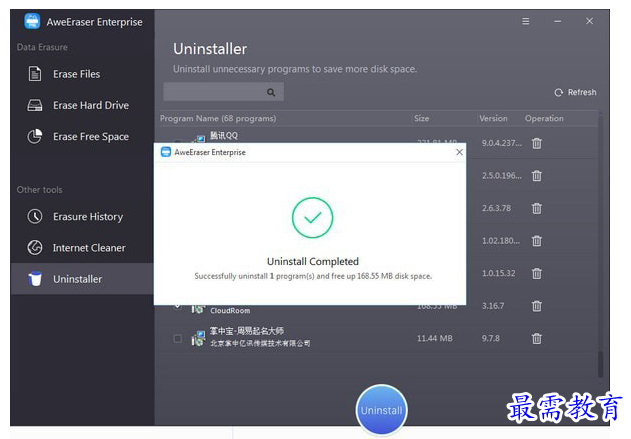This screenshot has height=439, width=631.
Task: Delete program with version 2.5.0.196
Action: 537,176
